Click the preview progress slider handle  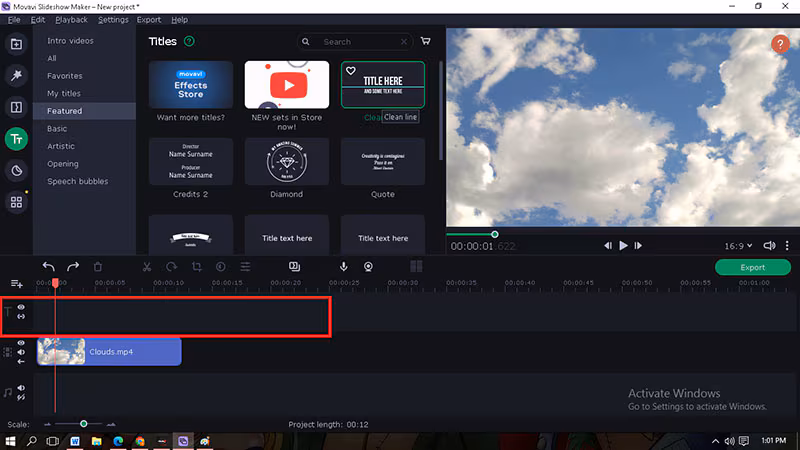(494, 234)
